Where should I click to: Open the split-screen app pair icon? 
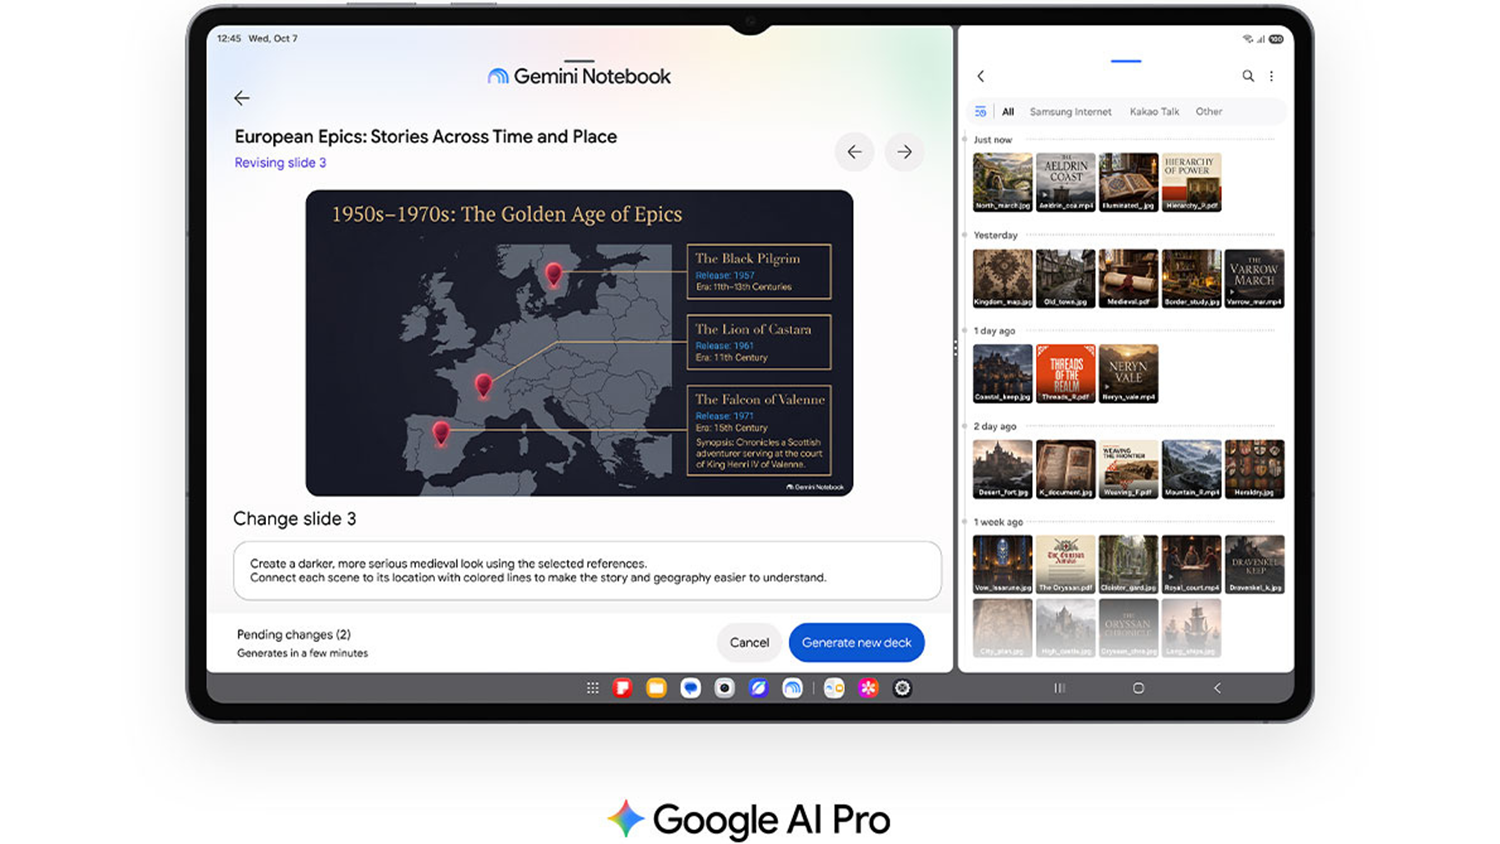[834, 688]
